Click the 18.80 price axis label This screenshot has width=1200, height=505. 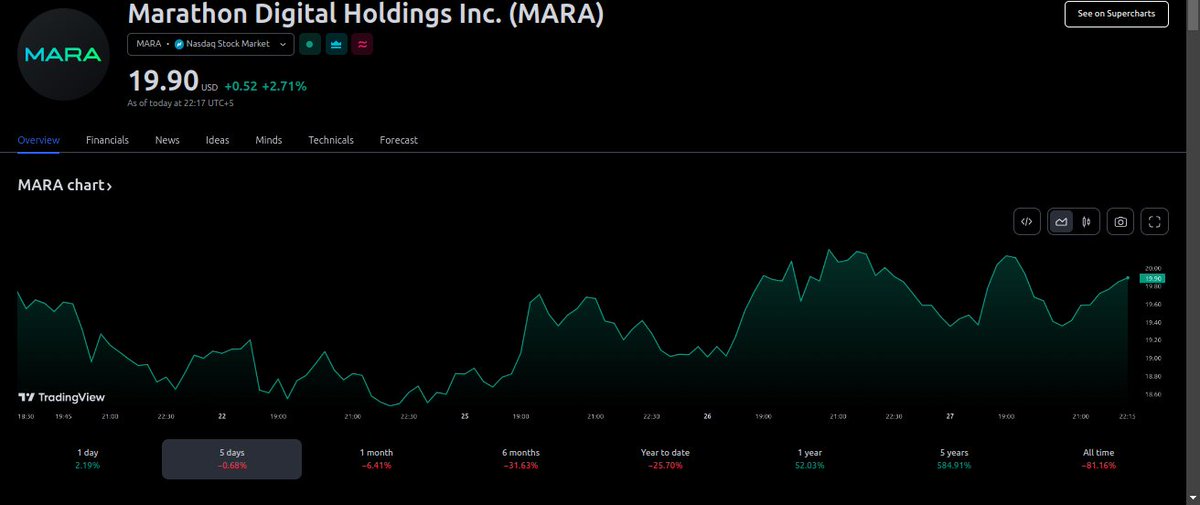(x=1153, y=376)
